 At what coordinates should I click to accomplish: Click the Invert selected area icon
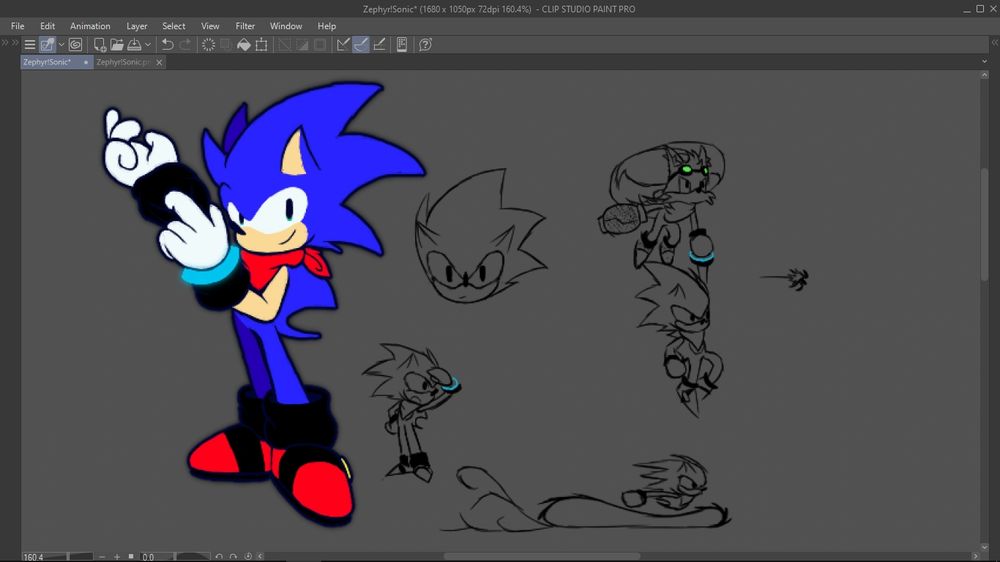pos(302,45)
